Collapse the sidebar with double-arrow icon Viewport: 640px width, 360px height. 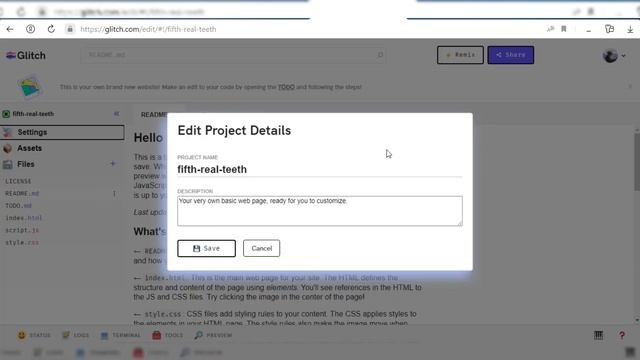[116, 113]
